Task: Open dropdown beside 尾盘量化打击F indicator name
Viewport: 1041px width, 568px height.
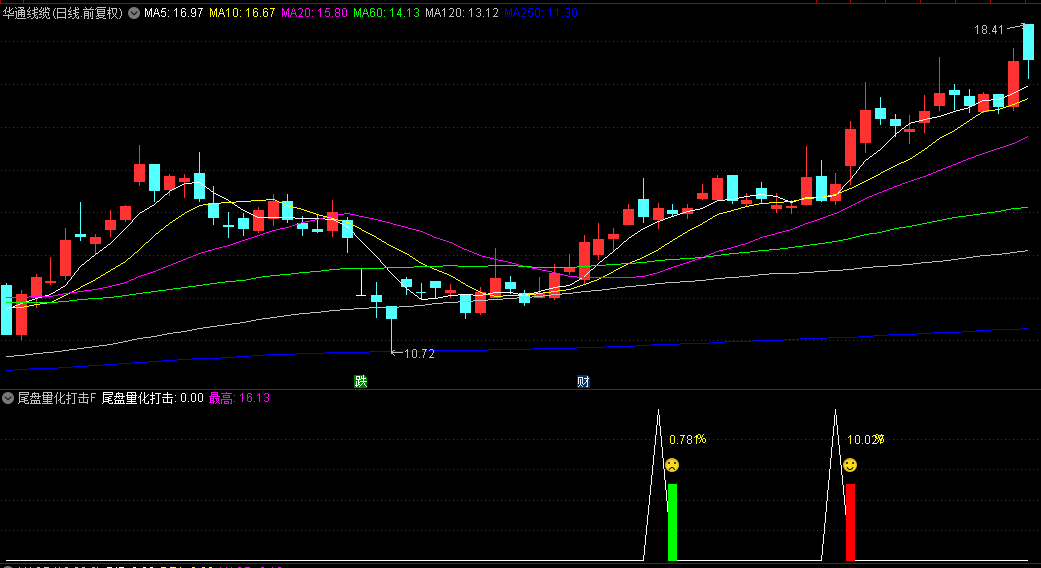Action: click(8, 398)
